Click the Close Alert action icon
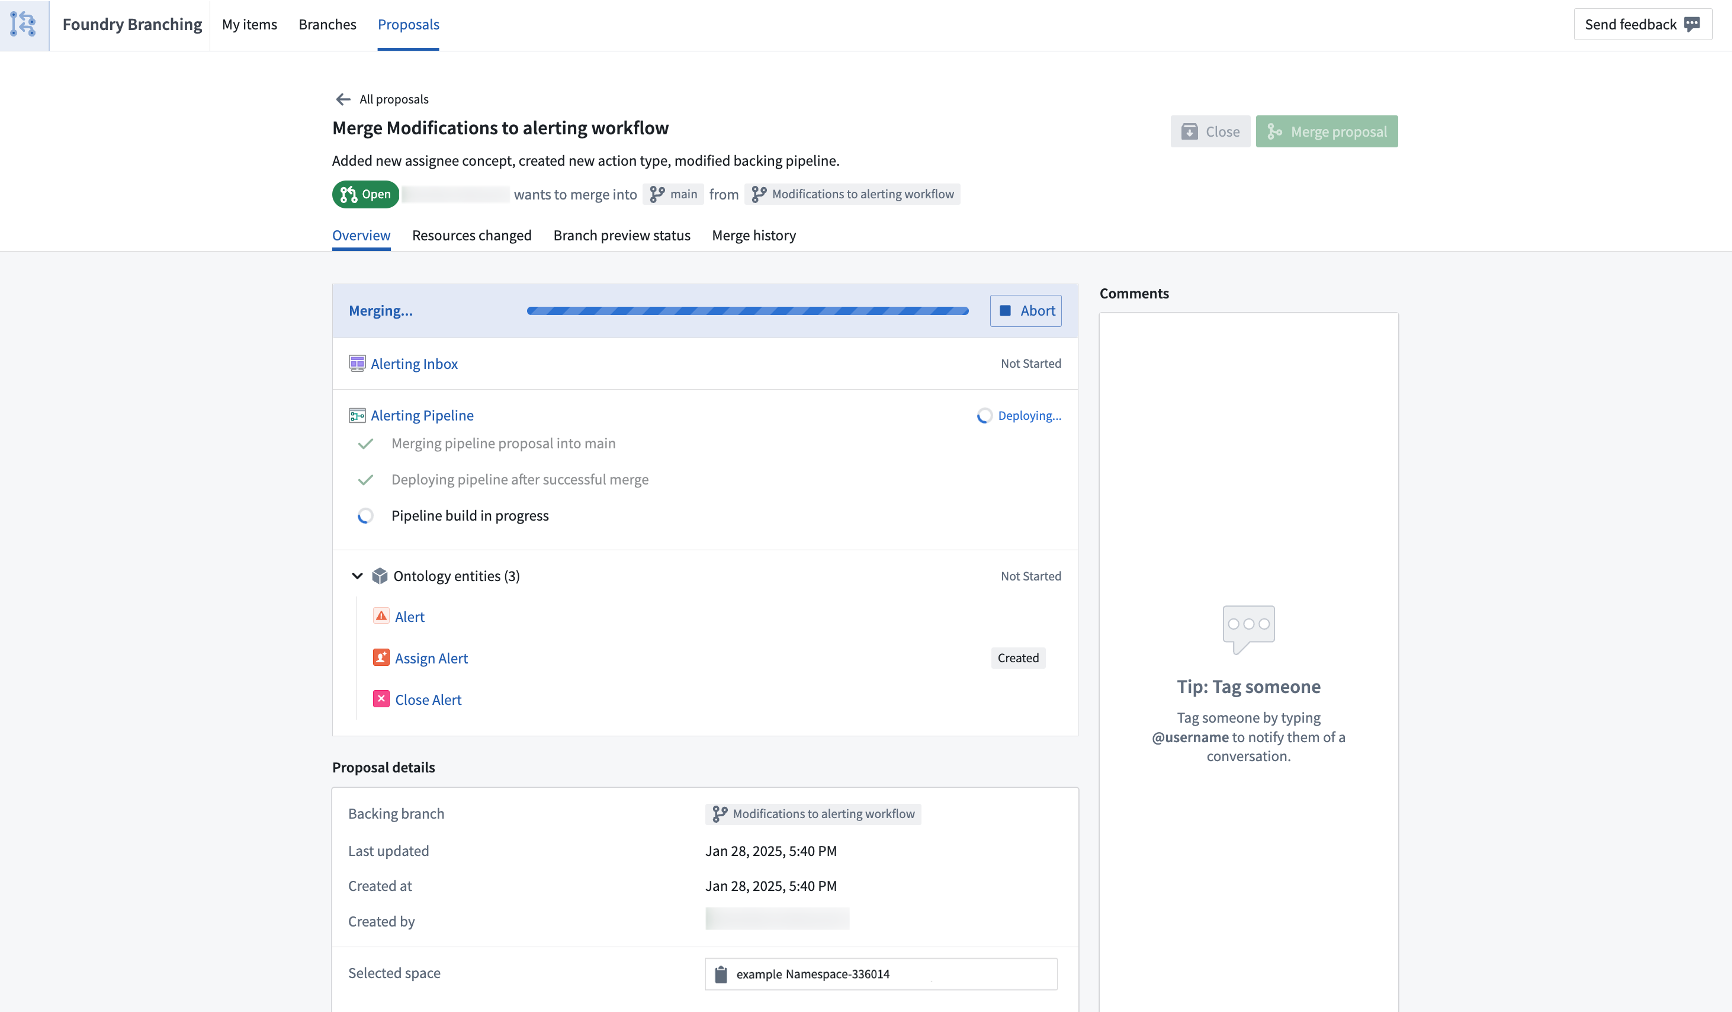1732x1012 pixels. (x=381, y=698)
